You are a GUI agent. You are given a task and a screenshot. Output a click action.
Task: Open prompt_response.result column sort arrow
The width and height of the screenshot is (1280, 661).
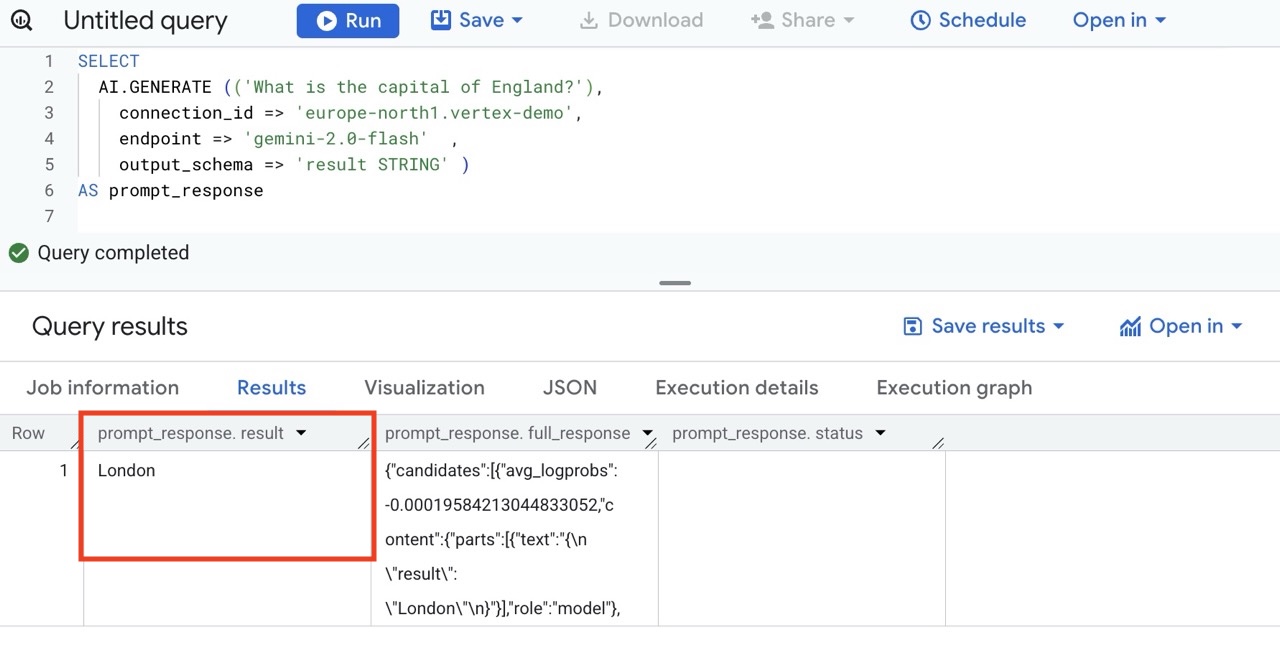click(301, 433)
